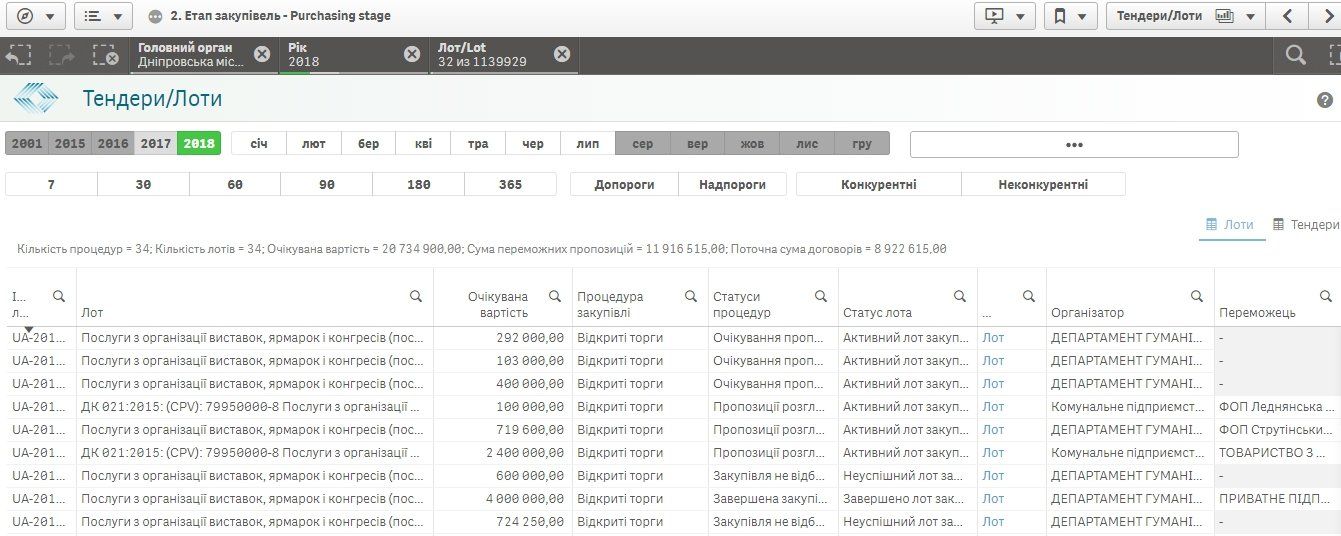Step forward in selections

(x=62, y=56)
